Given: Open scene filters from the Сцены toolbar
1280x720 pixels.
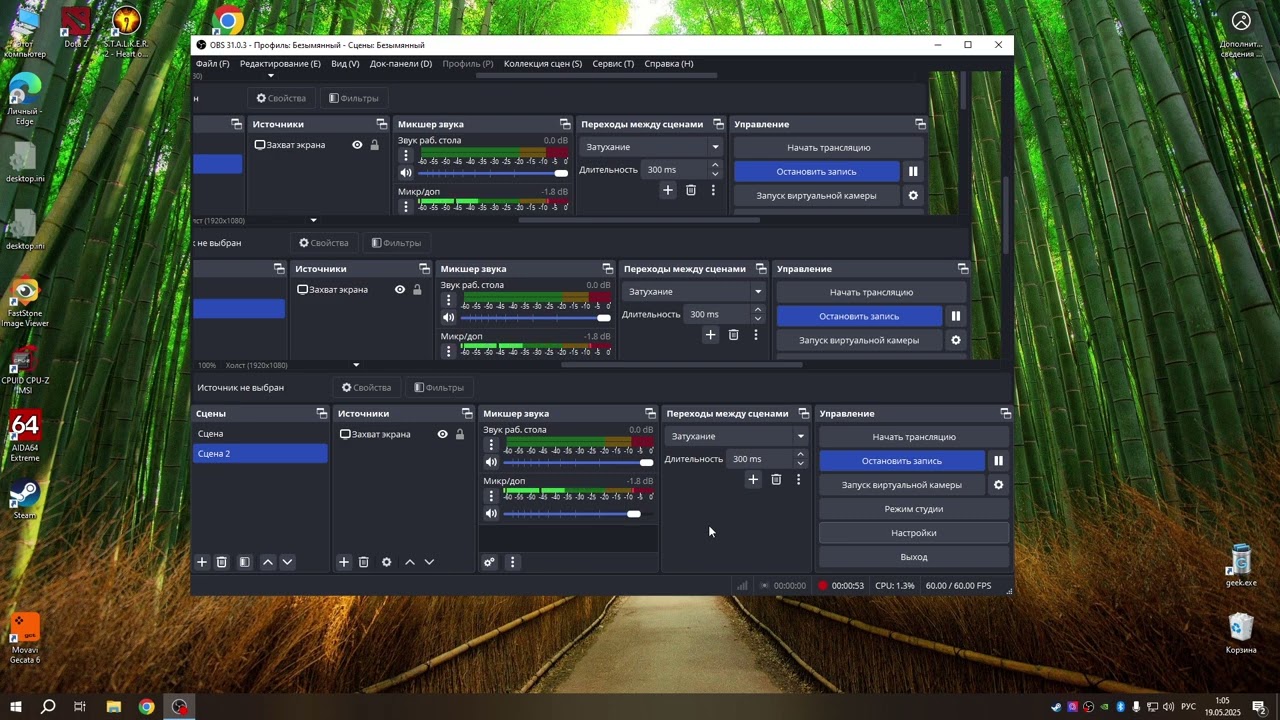Looking at the screenshot, I should pyautogui.click(x=244, y=562).
